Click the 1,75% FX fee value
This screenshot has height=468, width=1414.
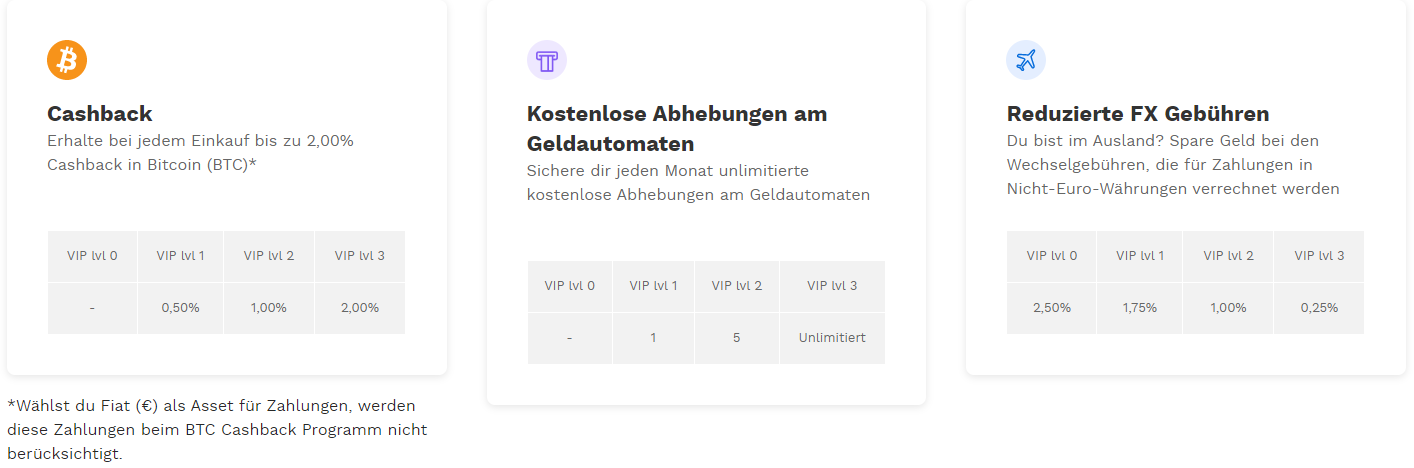pos(1140,308)
